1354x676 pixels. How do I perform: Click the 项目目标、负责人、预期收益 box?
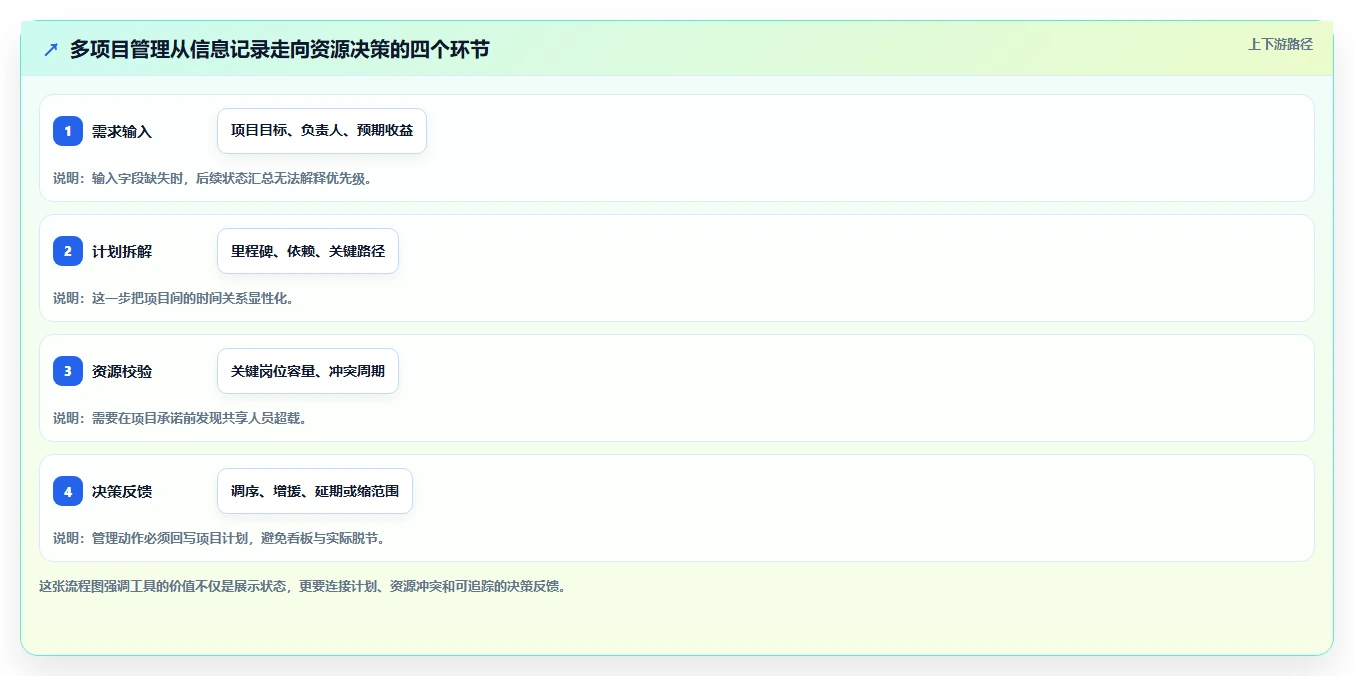[322, 131]
